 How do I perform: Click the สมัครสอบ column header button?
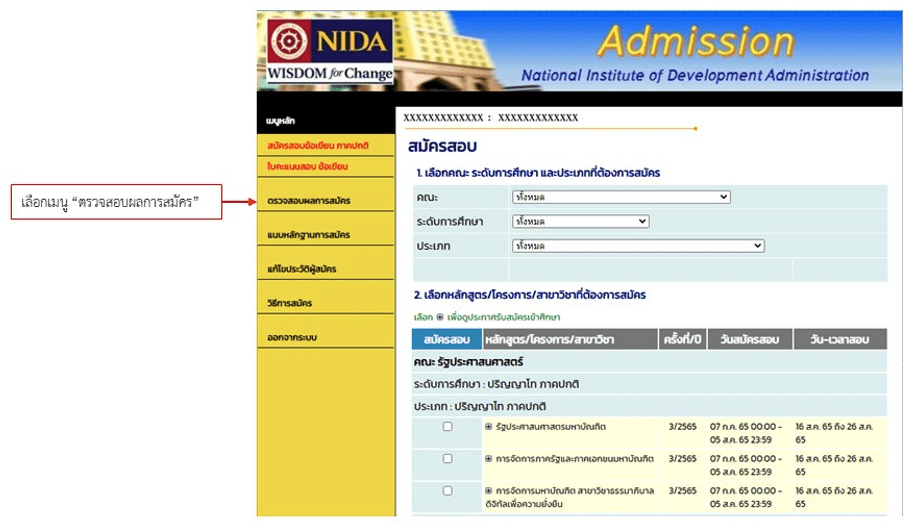(446, 340)
